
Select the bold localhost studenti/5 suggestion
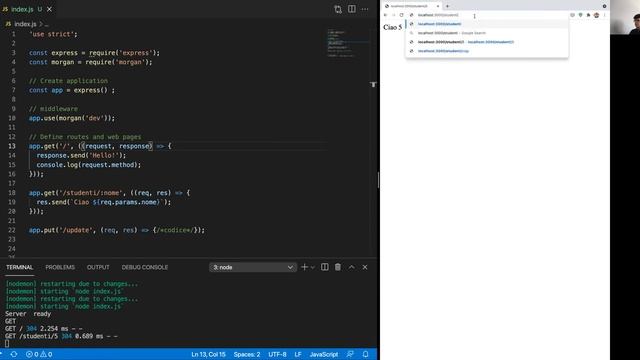[x=487, y=42]
